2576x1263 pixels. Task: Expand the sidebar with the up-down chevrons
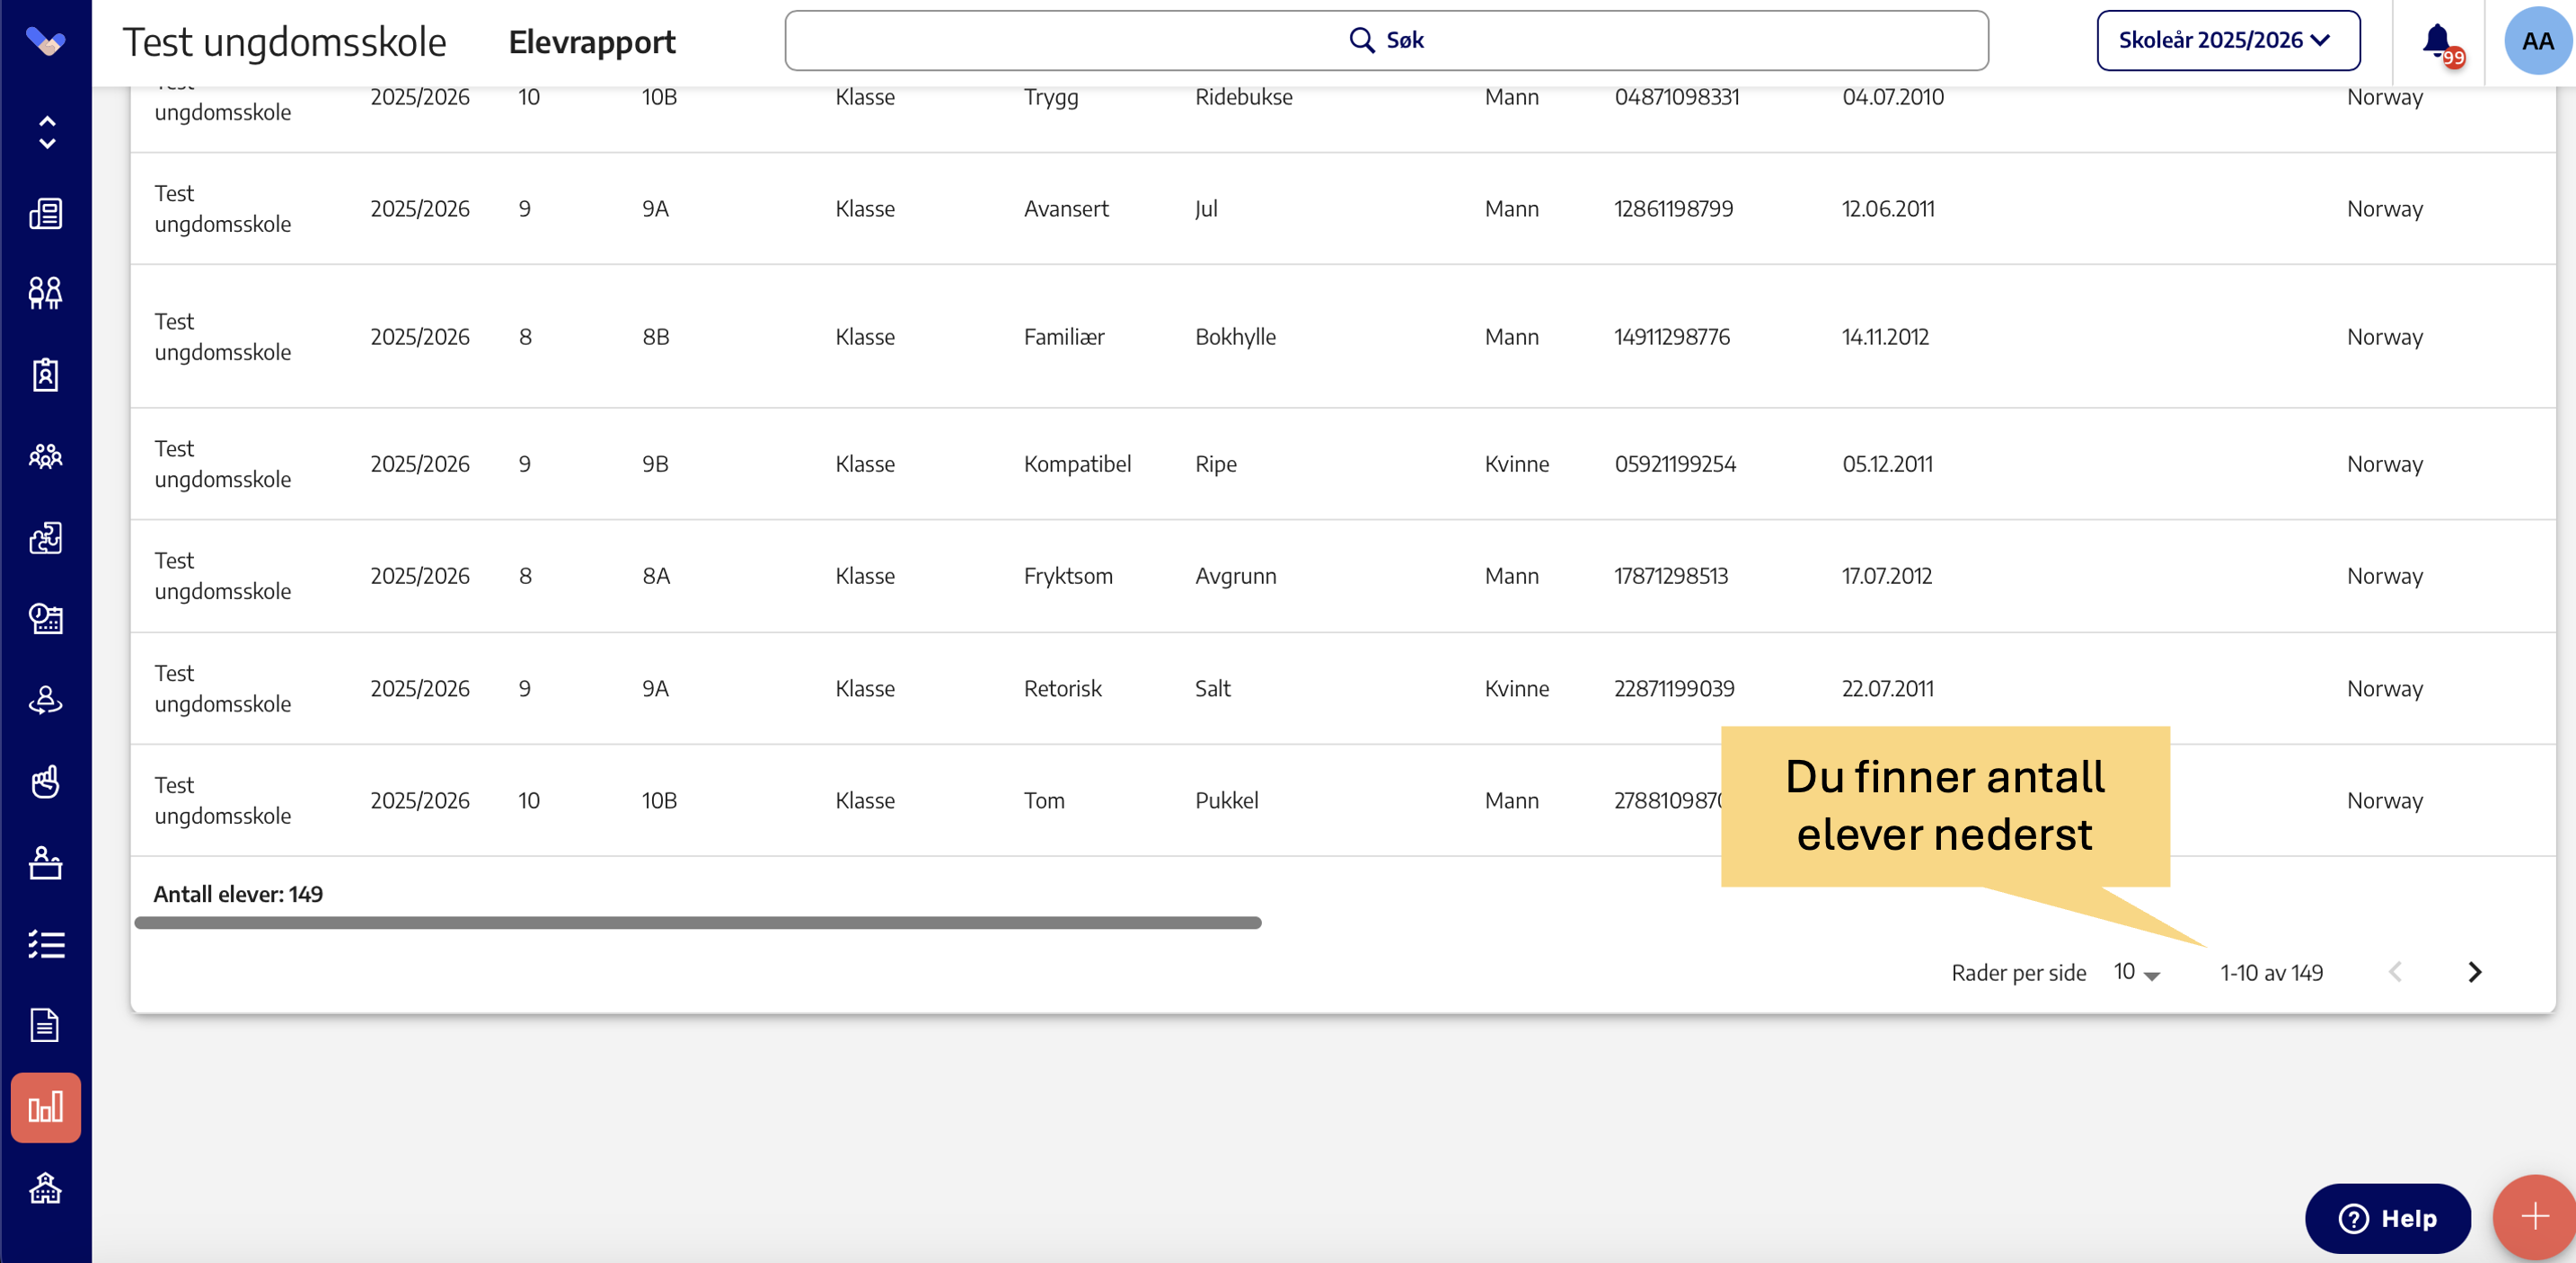tap(46, 132)
